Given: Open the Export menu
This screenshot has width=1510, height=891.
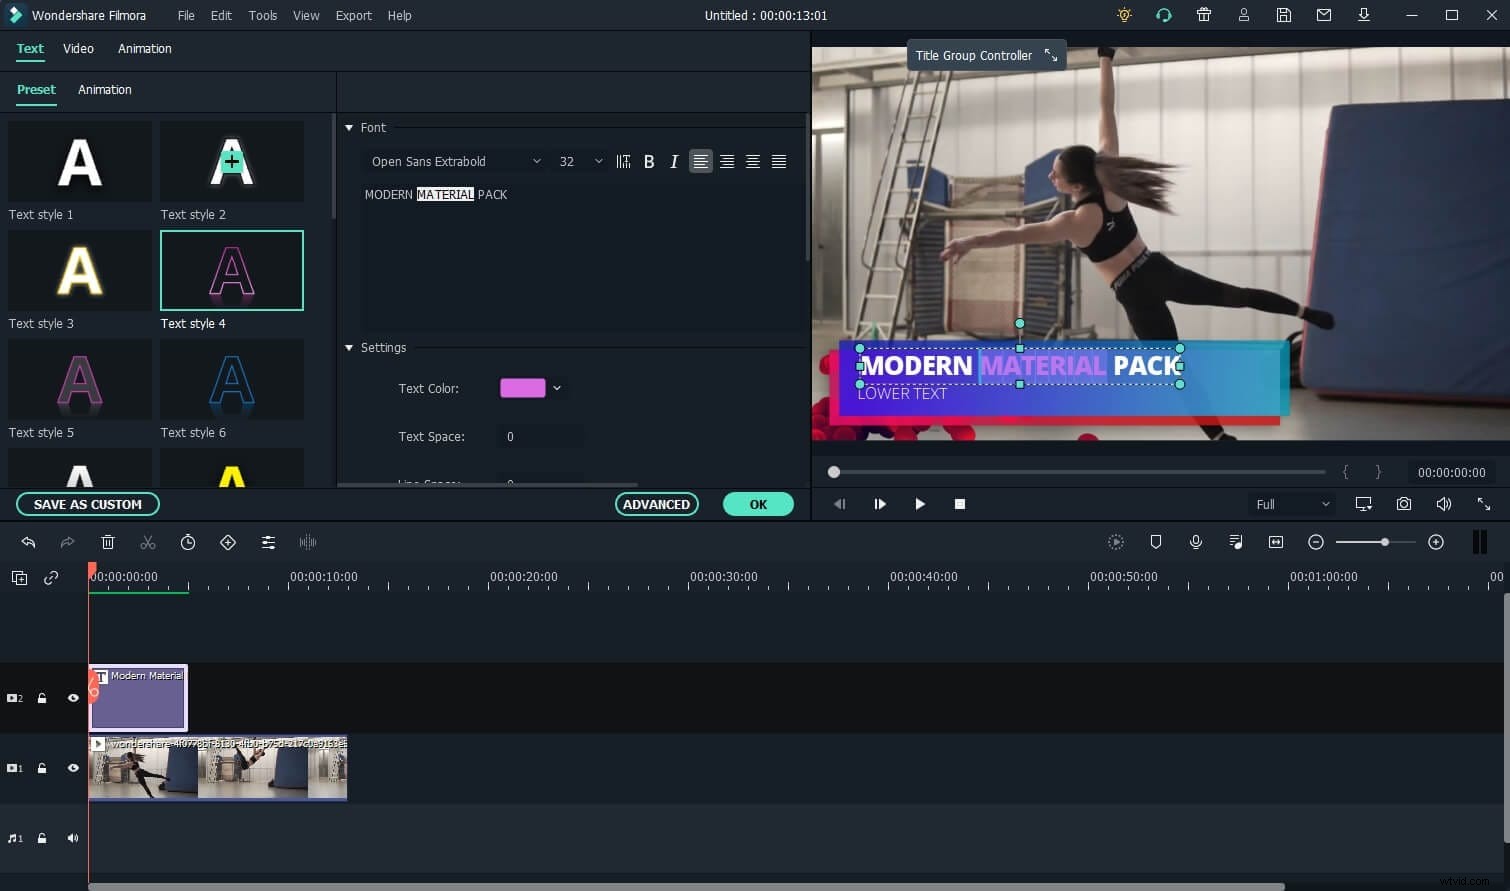Looking at the screenshot, I should (x=353, y=15).
